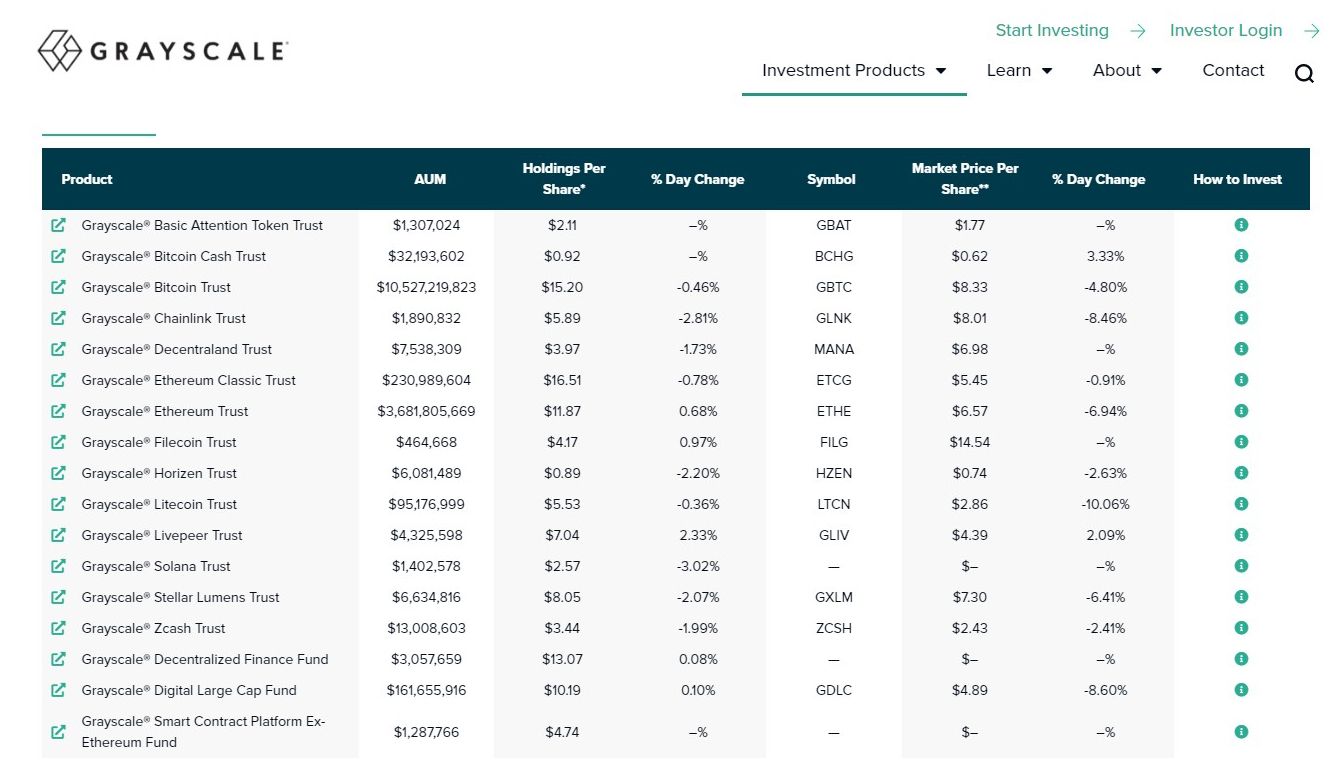
Task: Click How to Invest info icon for GXLM row
Action: pyautogui.click(x=1241, y=597)
